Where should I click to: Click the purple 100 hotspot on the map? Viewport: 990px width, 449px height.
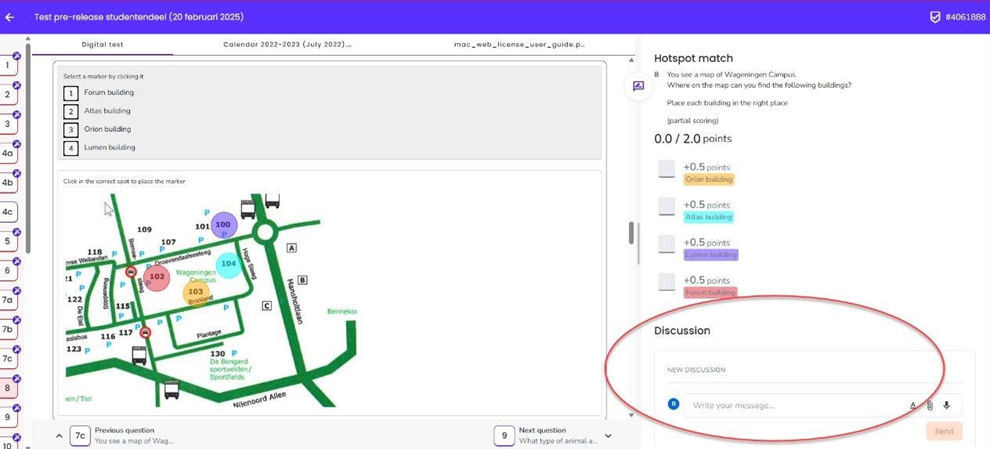pos(223,225)
